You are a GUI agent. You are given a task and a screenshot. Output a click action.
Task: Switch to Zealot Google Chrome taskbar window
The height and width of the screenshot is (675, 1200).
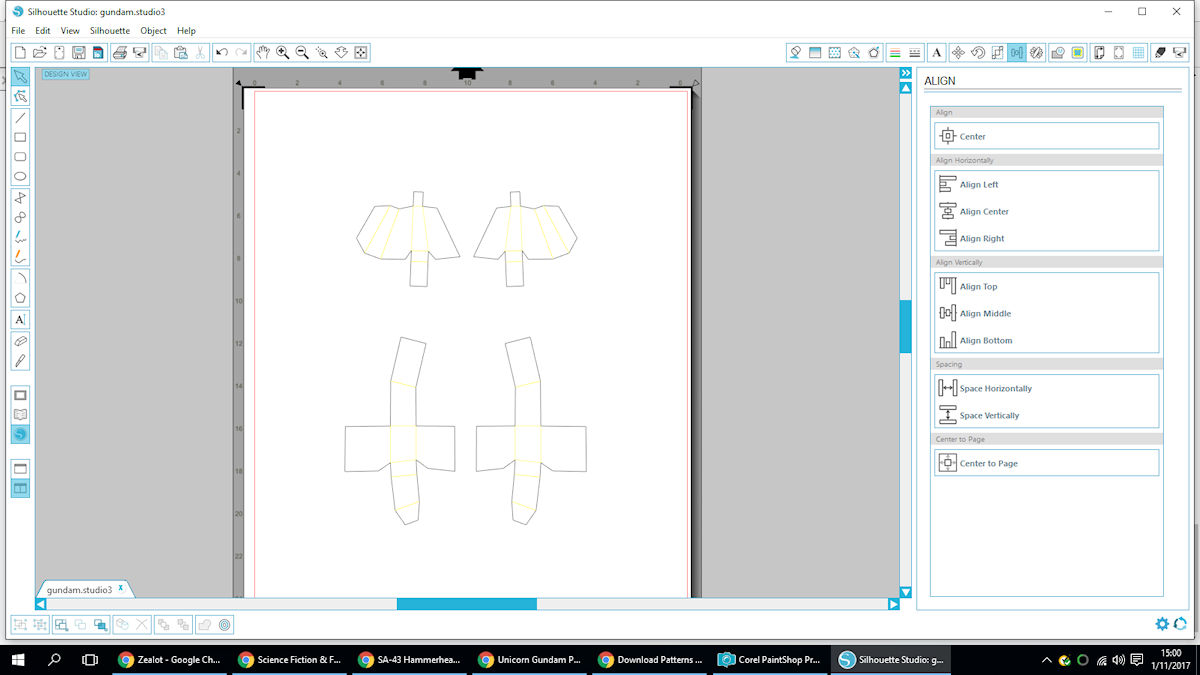170,660
